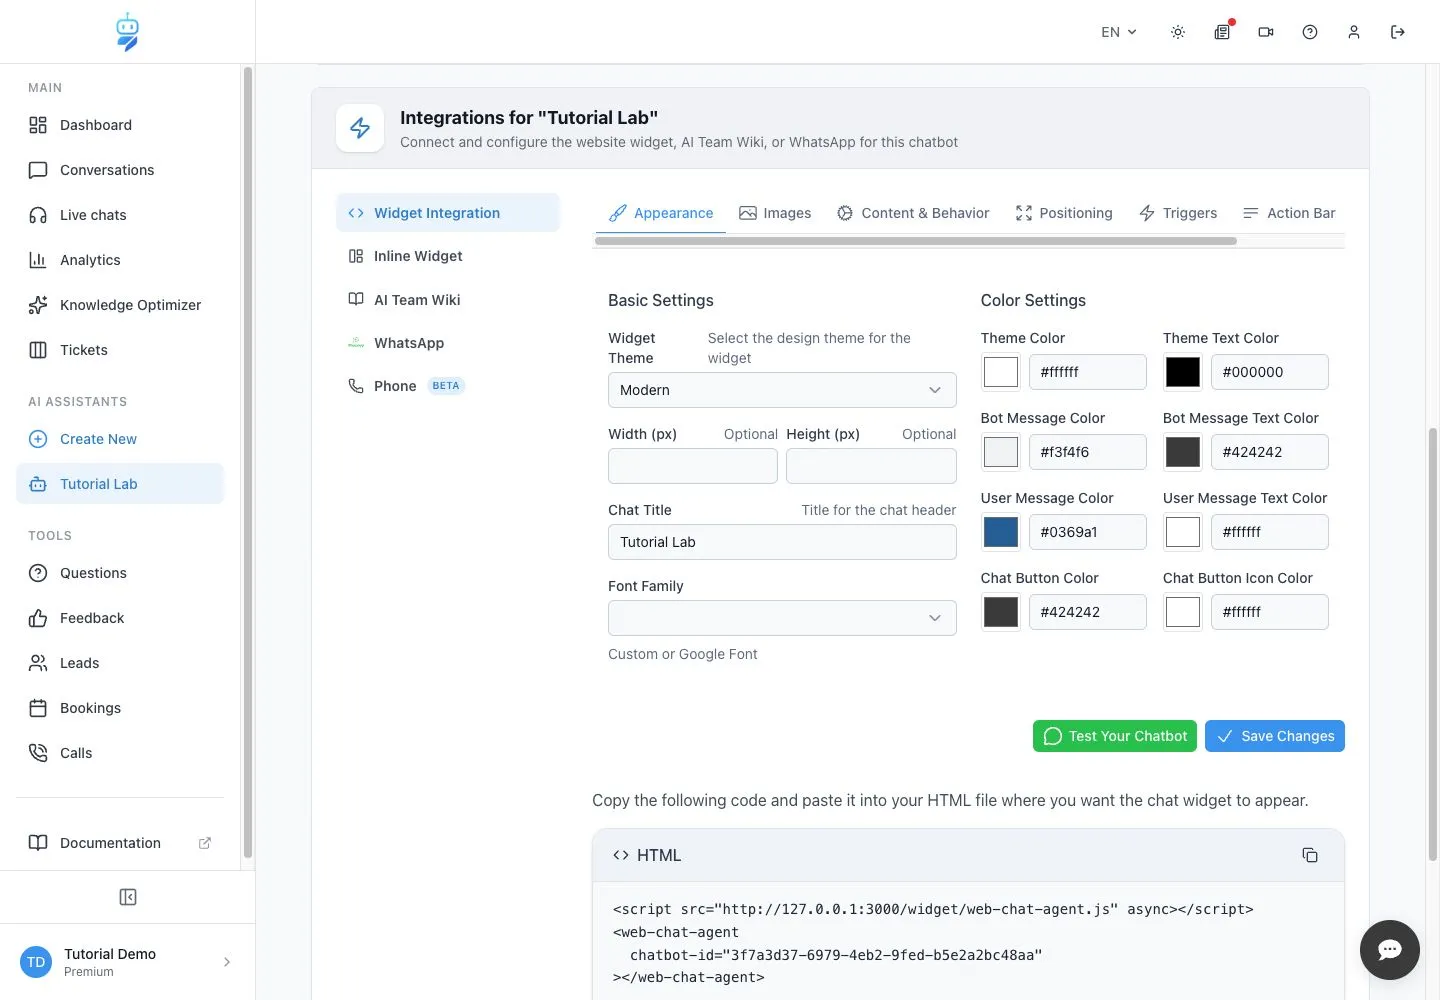Image resolution: width=1440 pixels, height=1000 pixels.
Task: Open Calls page
Action: pos(120,753)
